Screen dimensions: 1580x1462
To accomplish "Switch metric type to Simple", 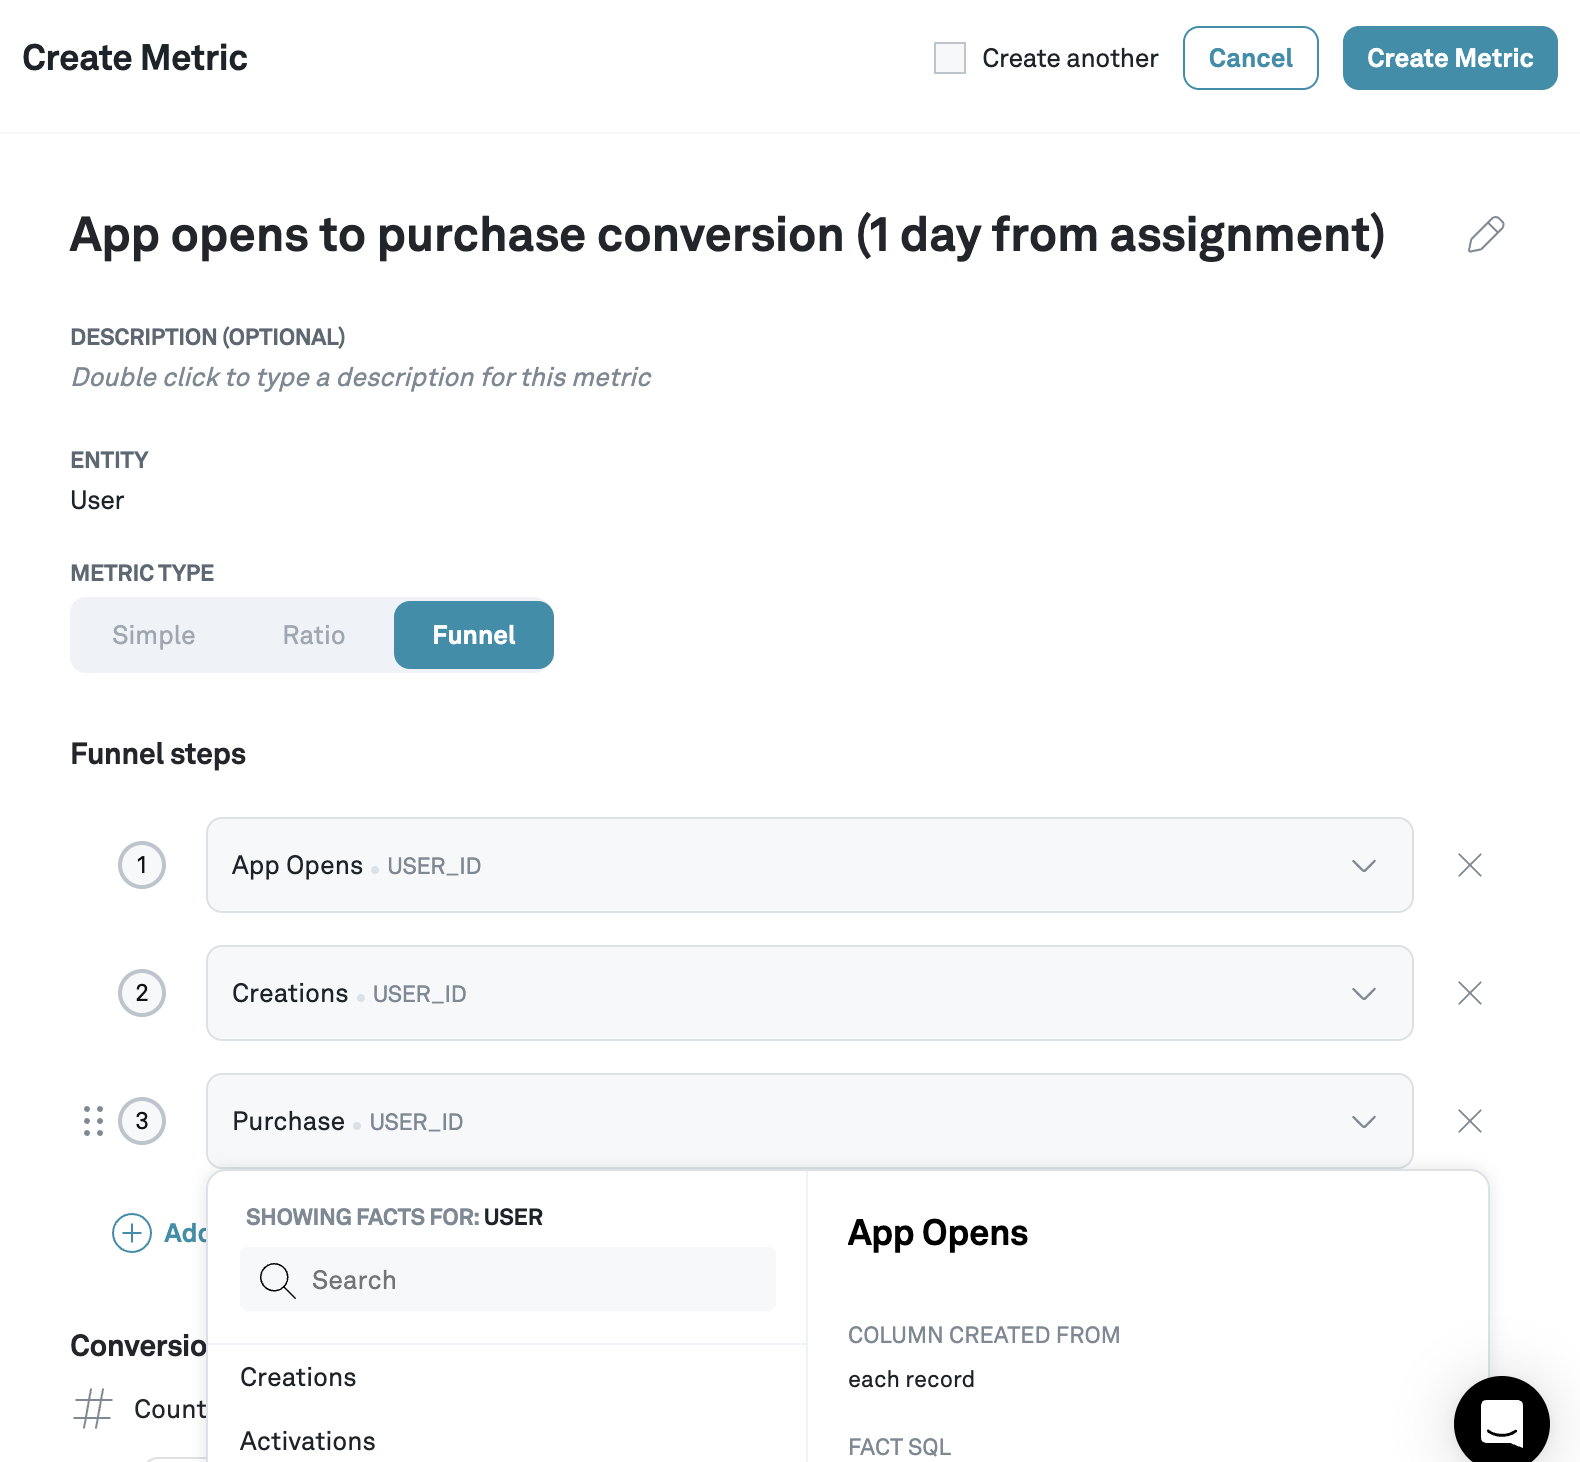I will point(154,635).
